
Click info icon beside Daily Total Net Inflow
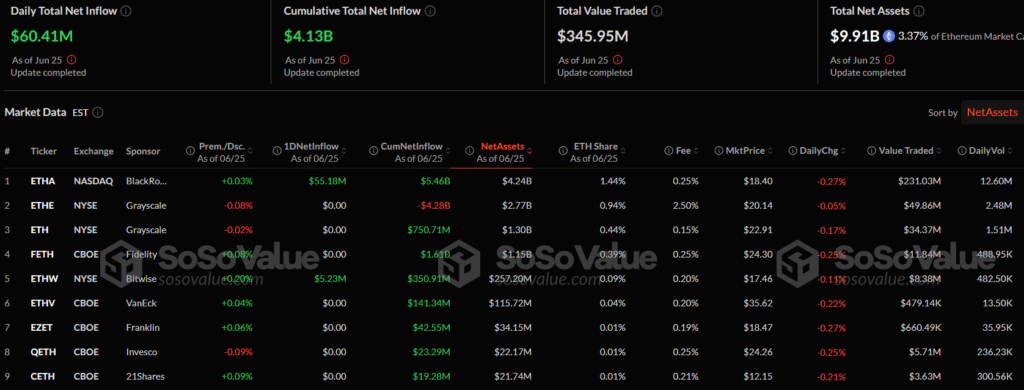pos(126,11)
